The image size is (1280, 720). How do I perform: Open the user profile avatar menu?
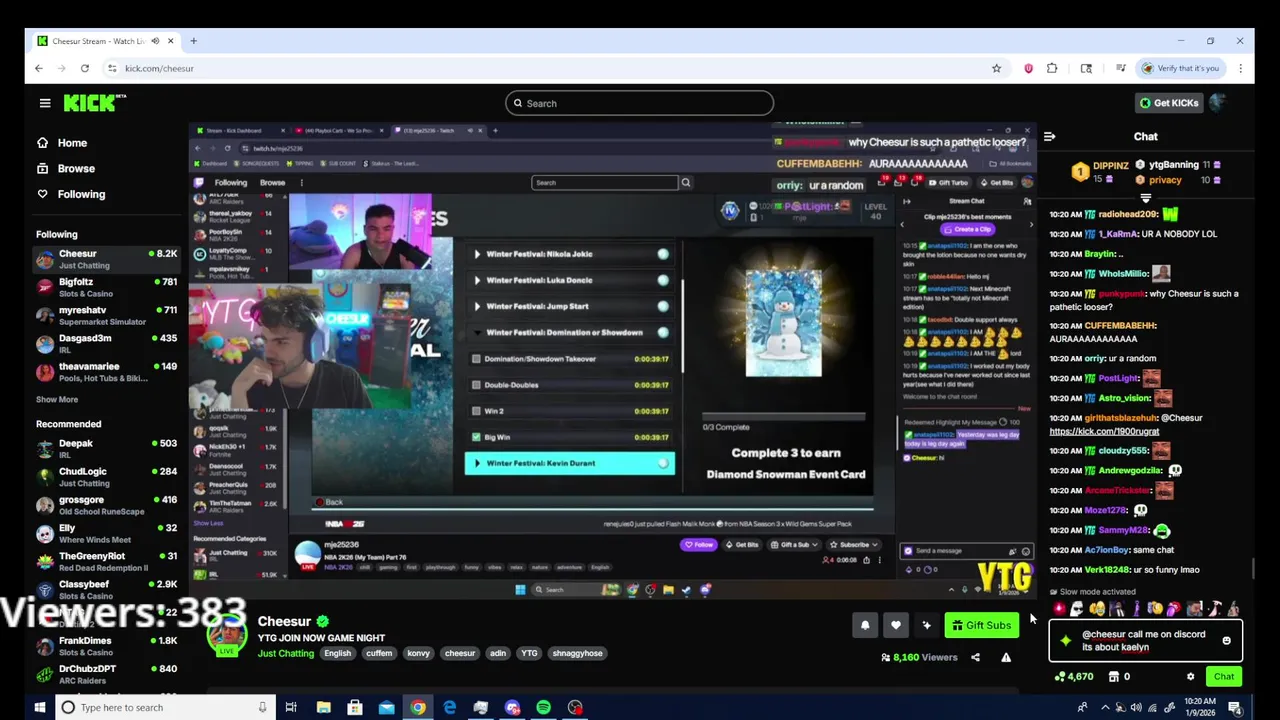click(x=1217, y=102)
